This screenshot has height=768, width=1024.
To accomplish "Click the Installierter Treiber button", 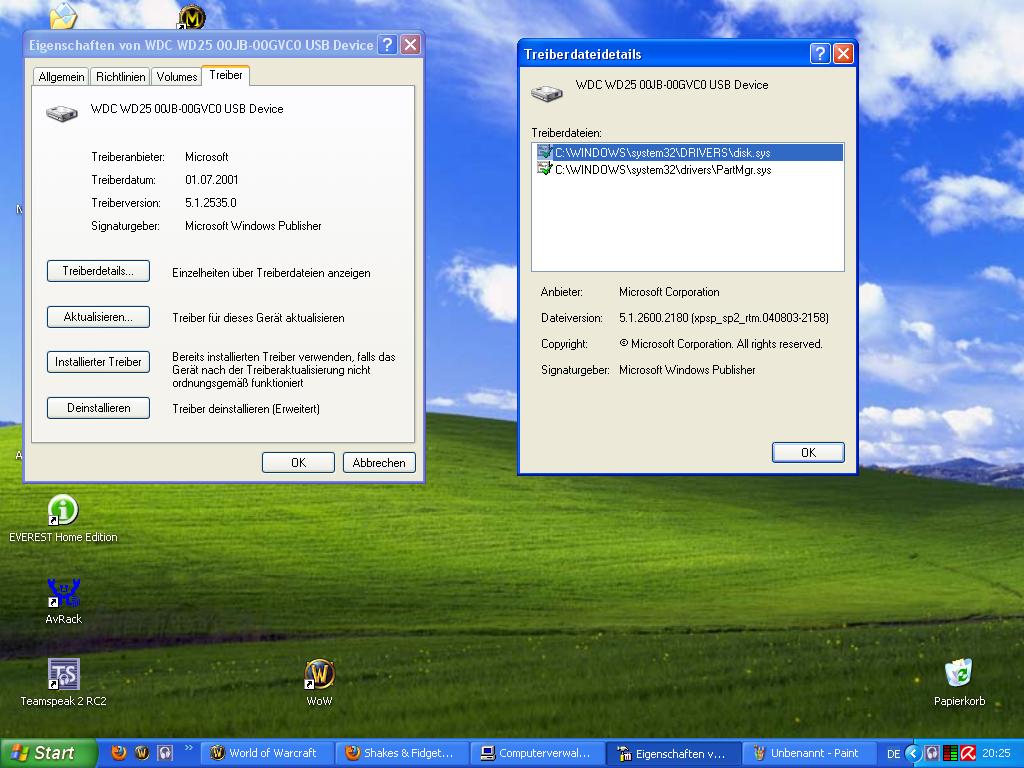I will [98, 362].
